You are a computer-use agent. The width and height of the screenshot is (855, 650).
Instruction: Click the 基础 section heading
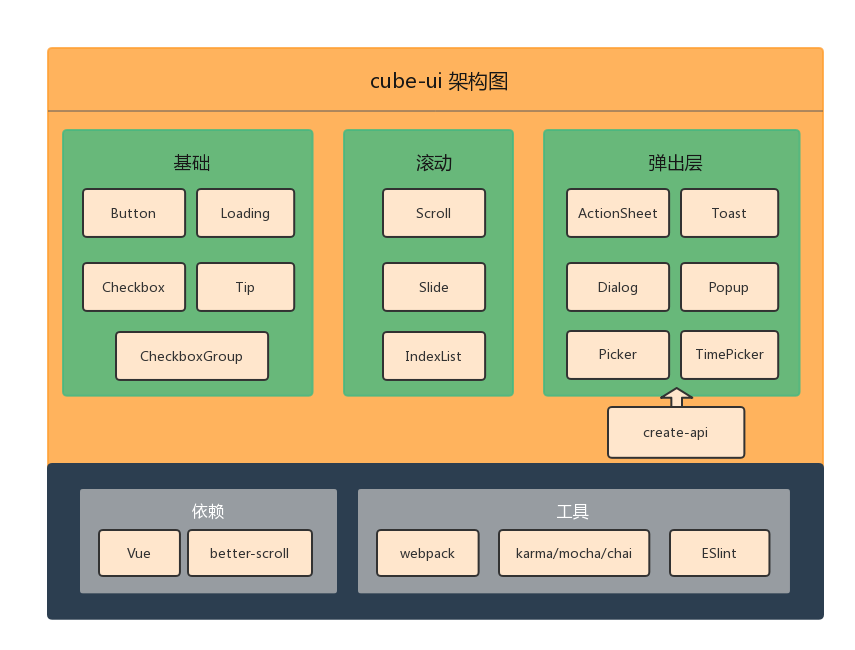click(192, 162)
